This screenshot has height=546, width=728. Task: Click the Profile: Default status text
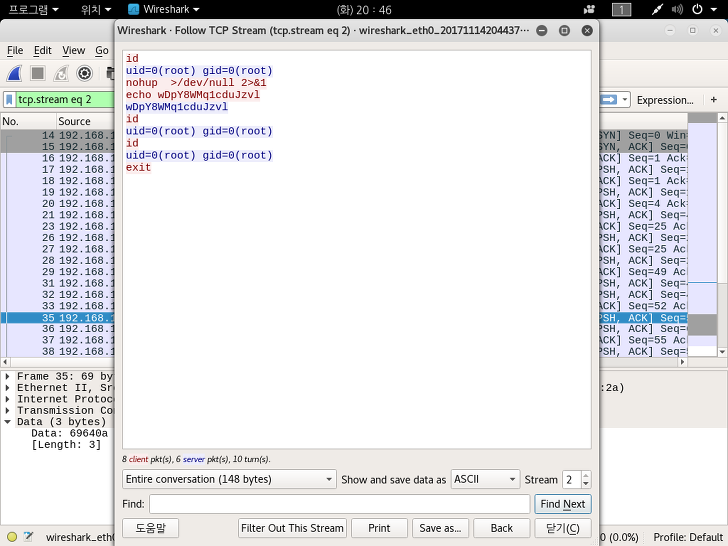point(688,537)
